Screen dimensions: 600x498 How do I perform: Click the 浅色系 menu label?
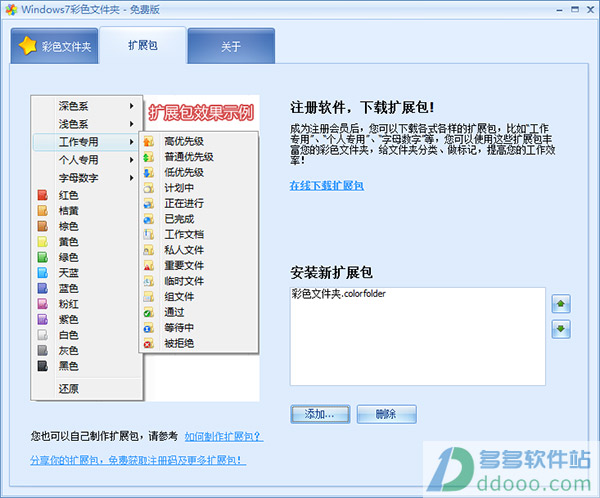[x=73, y=124]
